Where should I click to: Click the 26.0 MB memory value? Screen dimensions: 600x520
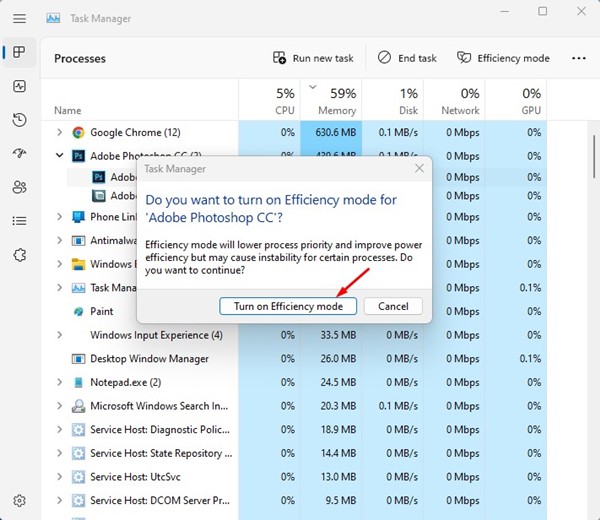338,359
